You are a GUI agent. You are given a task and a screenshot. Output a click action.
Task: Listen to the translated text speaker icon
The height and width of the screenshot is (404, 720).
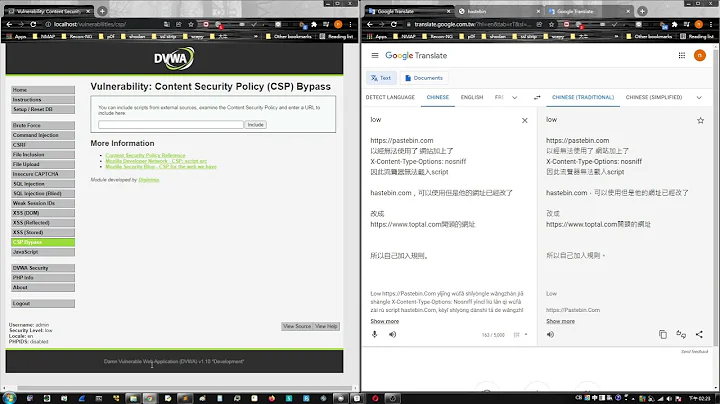[x=550, y=334]
